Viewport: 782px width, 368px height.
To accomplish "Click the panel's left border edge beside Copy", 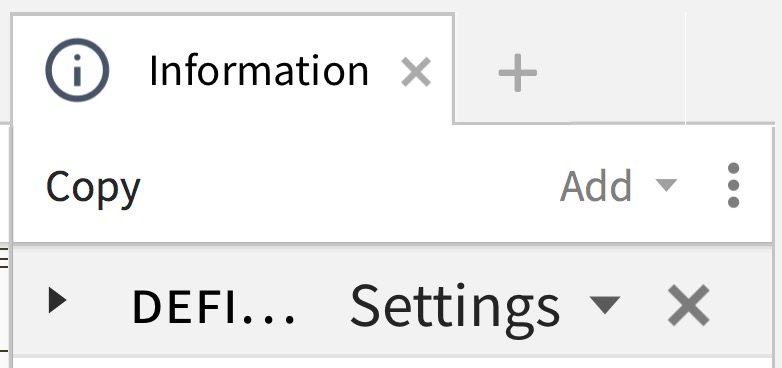I will click(x=11, y=185).
